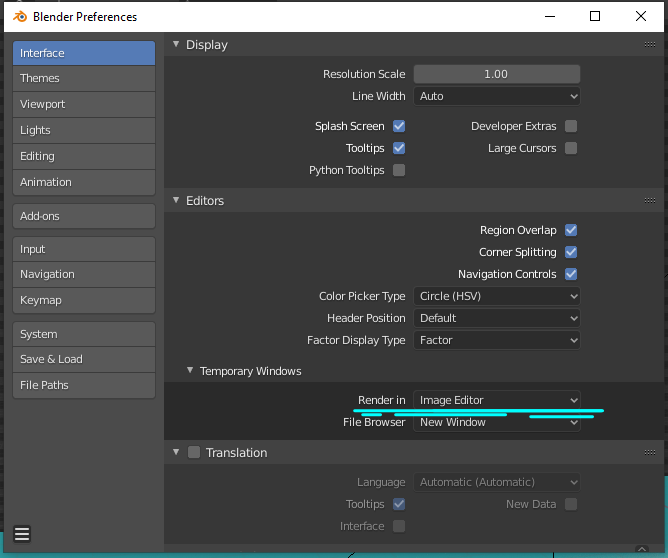Screen dimensions: 668x558
Task: Open the Add-ons tab
Action: coord(84,216)
